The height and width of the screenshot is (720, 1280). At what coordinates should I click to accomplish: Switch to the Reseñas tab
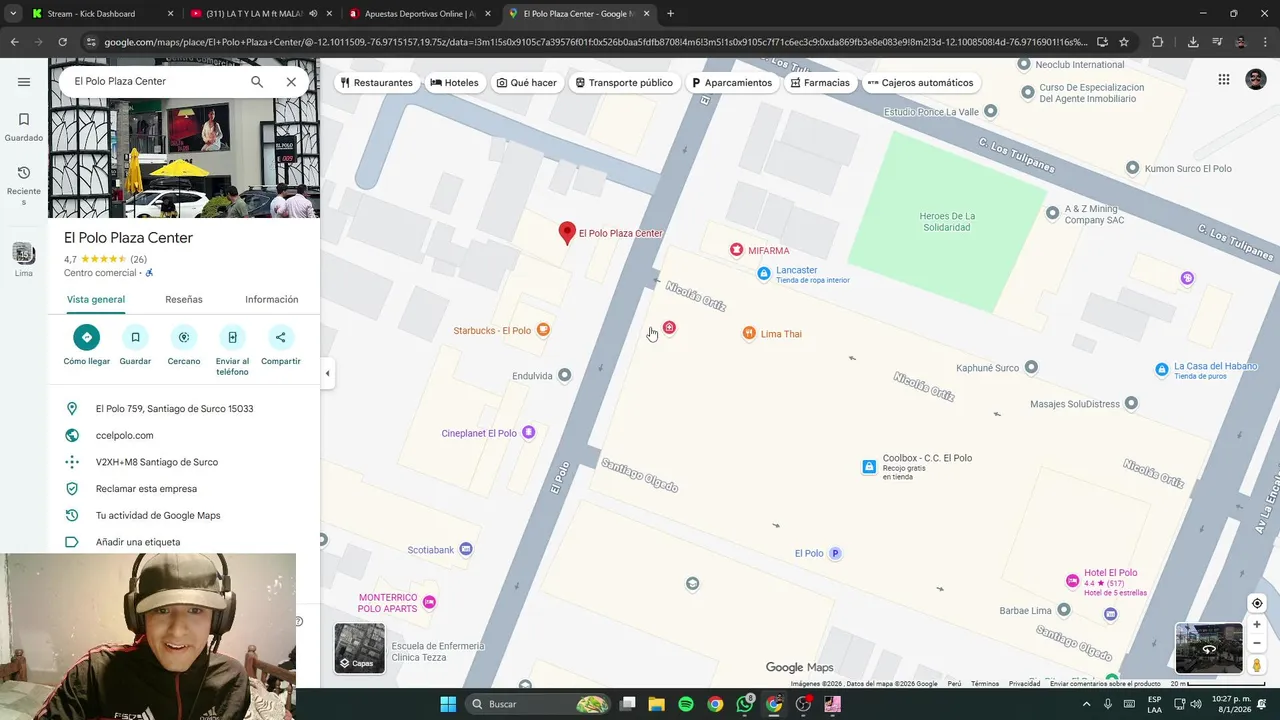[184, 299]
